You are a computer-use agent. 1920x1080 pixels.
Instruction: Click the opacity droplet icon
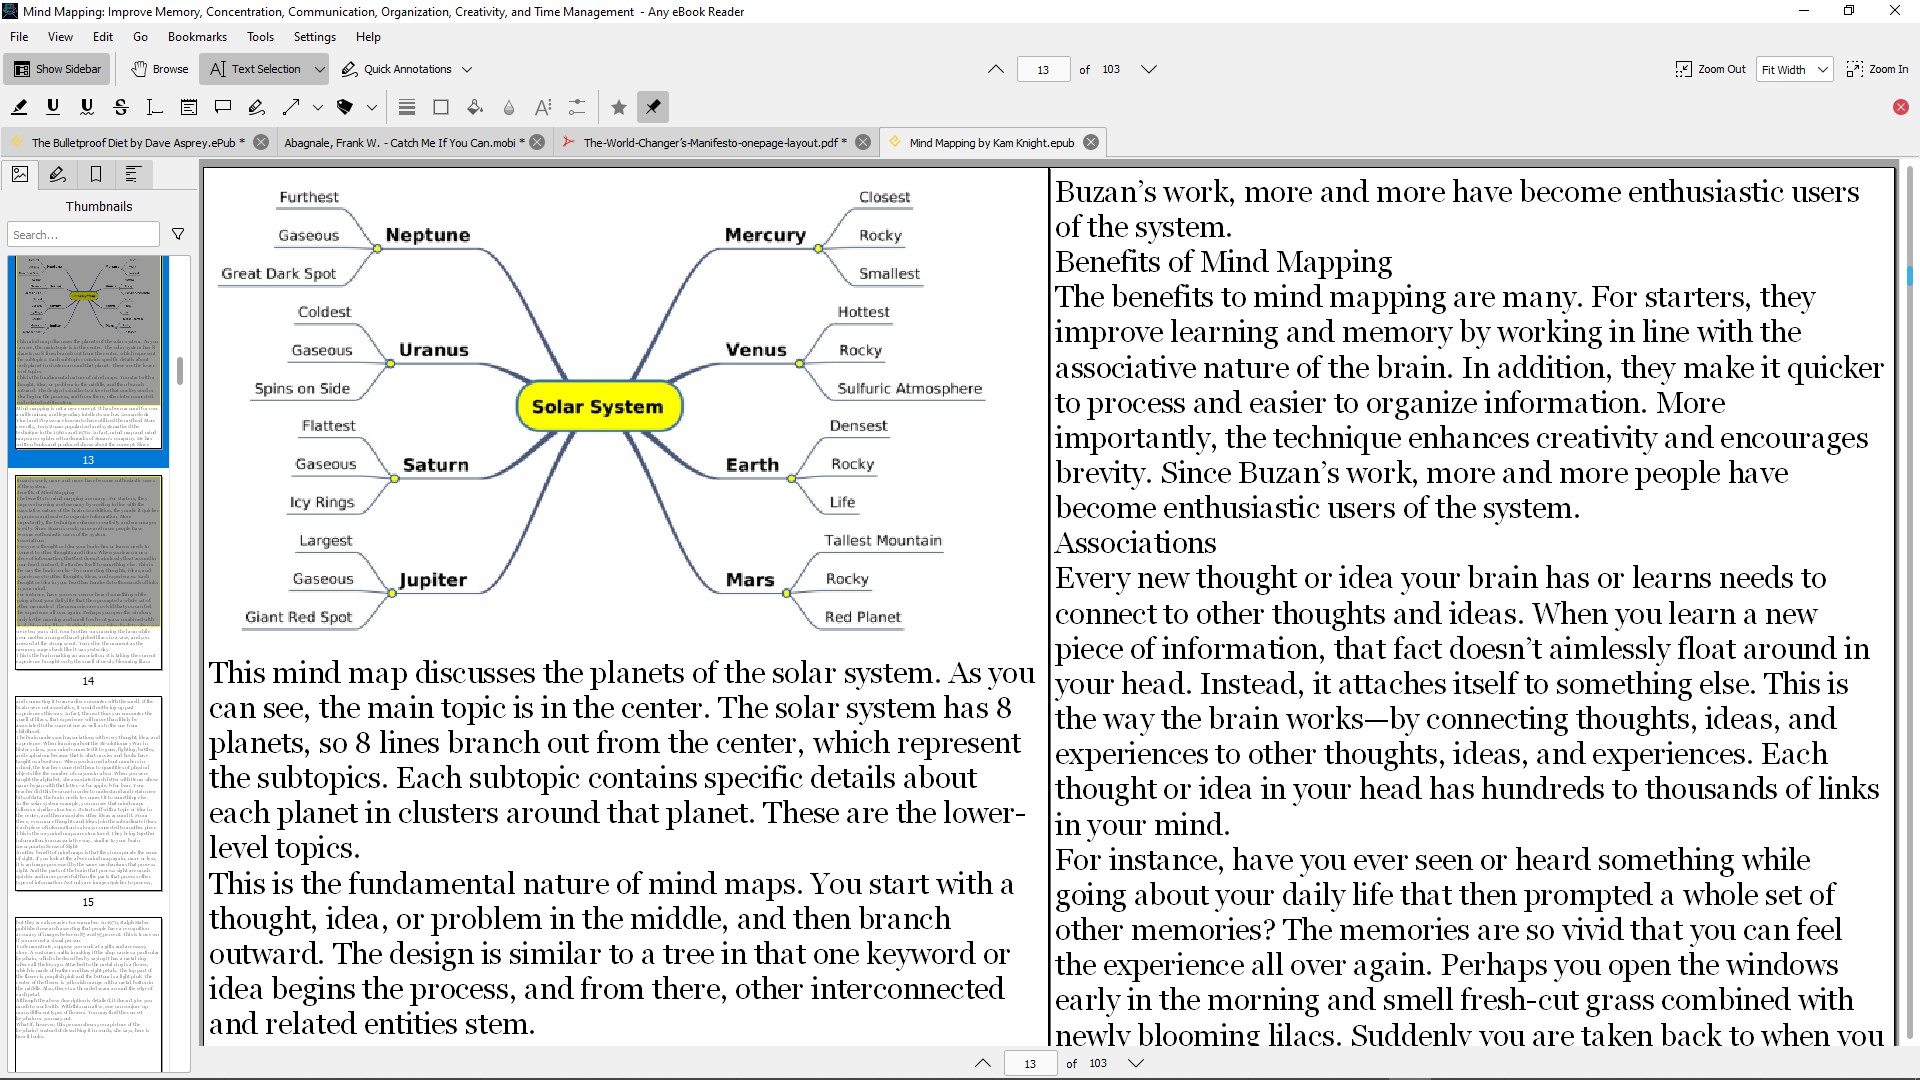coord(509,107)
